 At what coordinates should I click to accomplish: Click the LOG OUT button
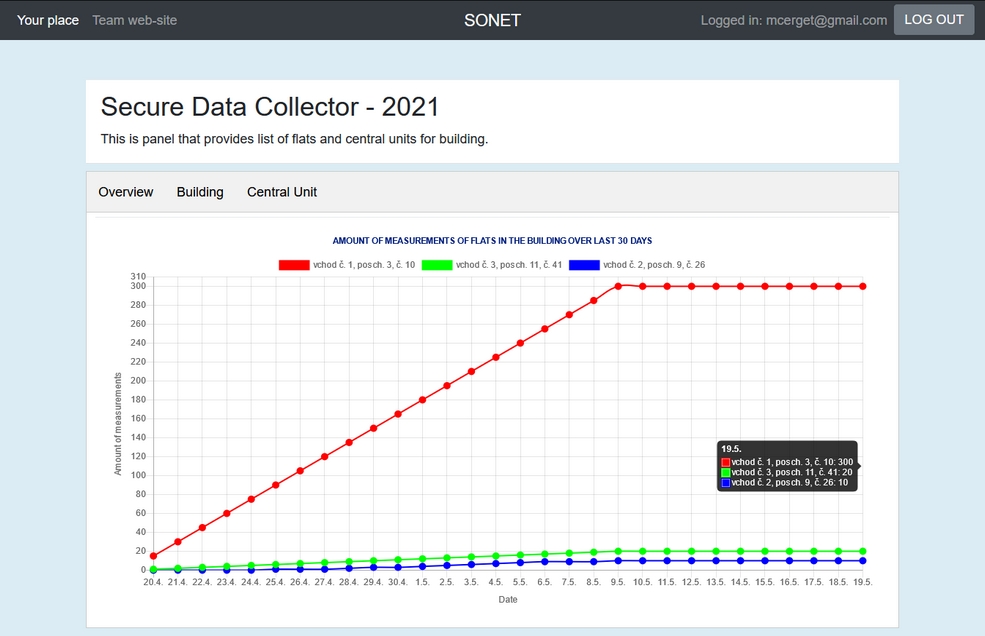pyautogui.click(x=933, y=20)
